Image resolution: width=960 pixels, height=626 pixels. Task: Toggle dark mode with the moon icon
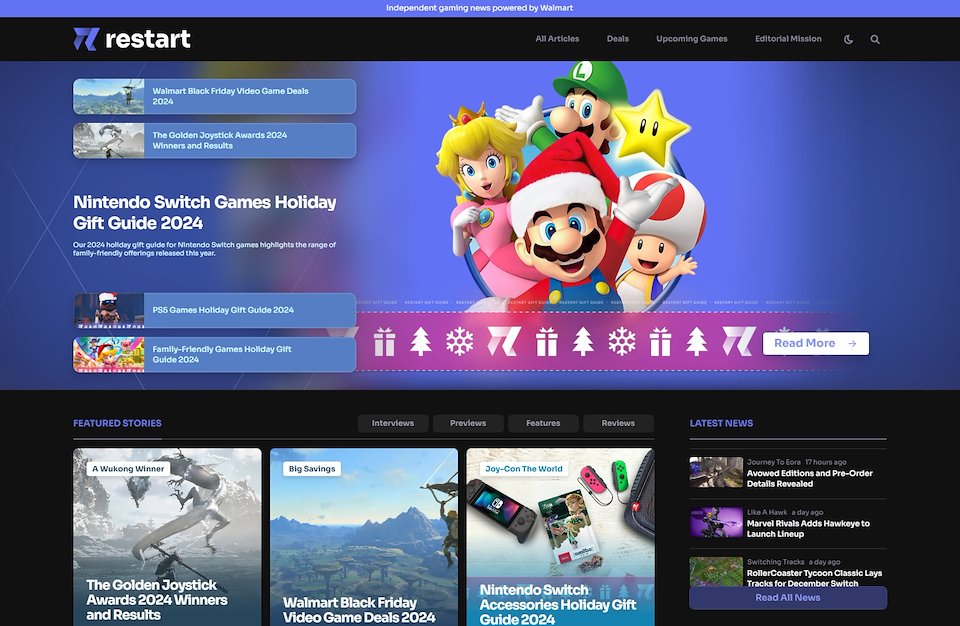pos(848,39)
